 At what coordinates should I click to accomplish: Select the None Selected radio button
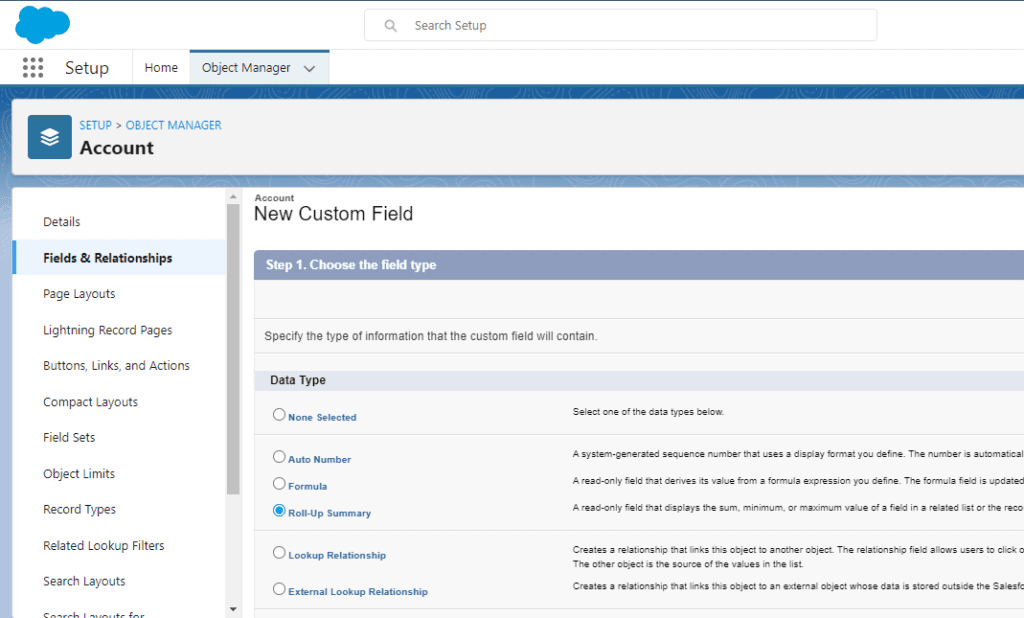(280, 414)
